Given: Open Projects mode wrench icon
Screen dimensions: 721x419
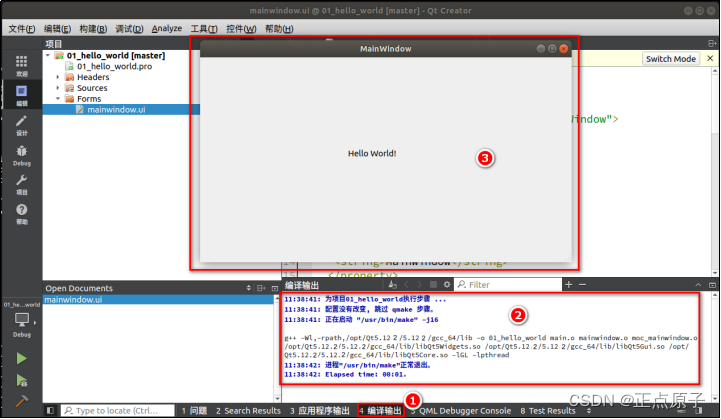Looking at the screenshot, I should (x=22, y=184).
